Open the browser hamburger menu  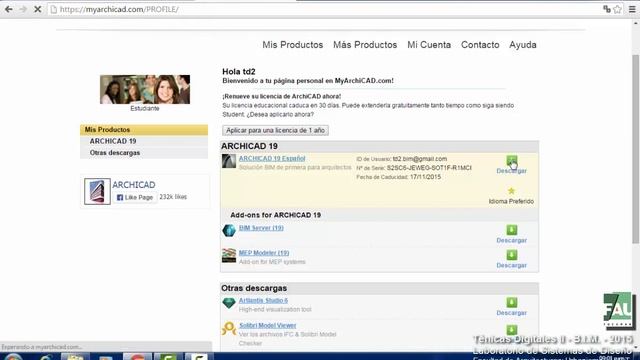(x=632, y=9)
